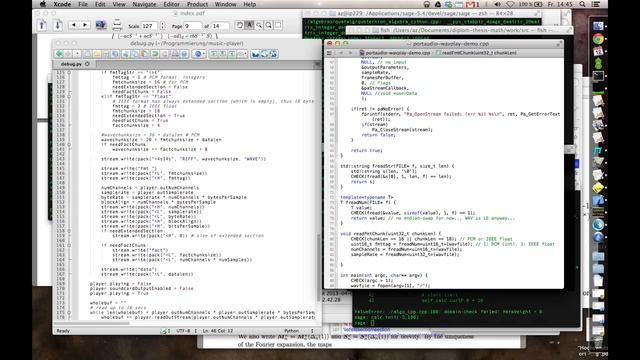
Task: Click the Scale value field showing 127
Action: 149,26
